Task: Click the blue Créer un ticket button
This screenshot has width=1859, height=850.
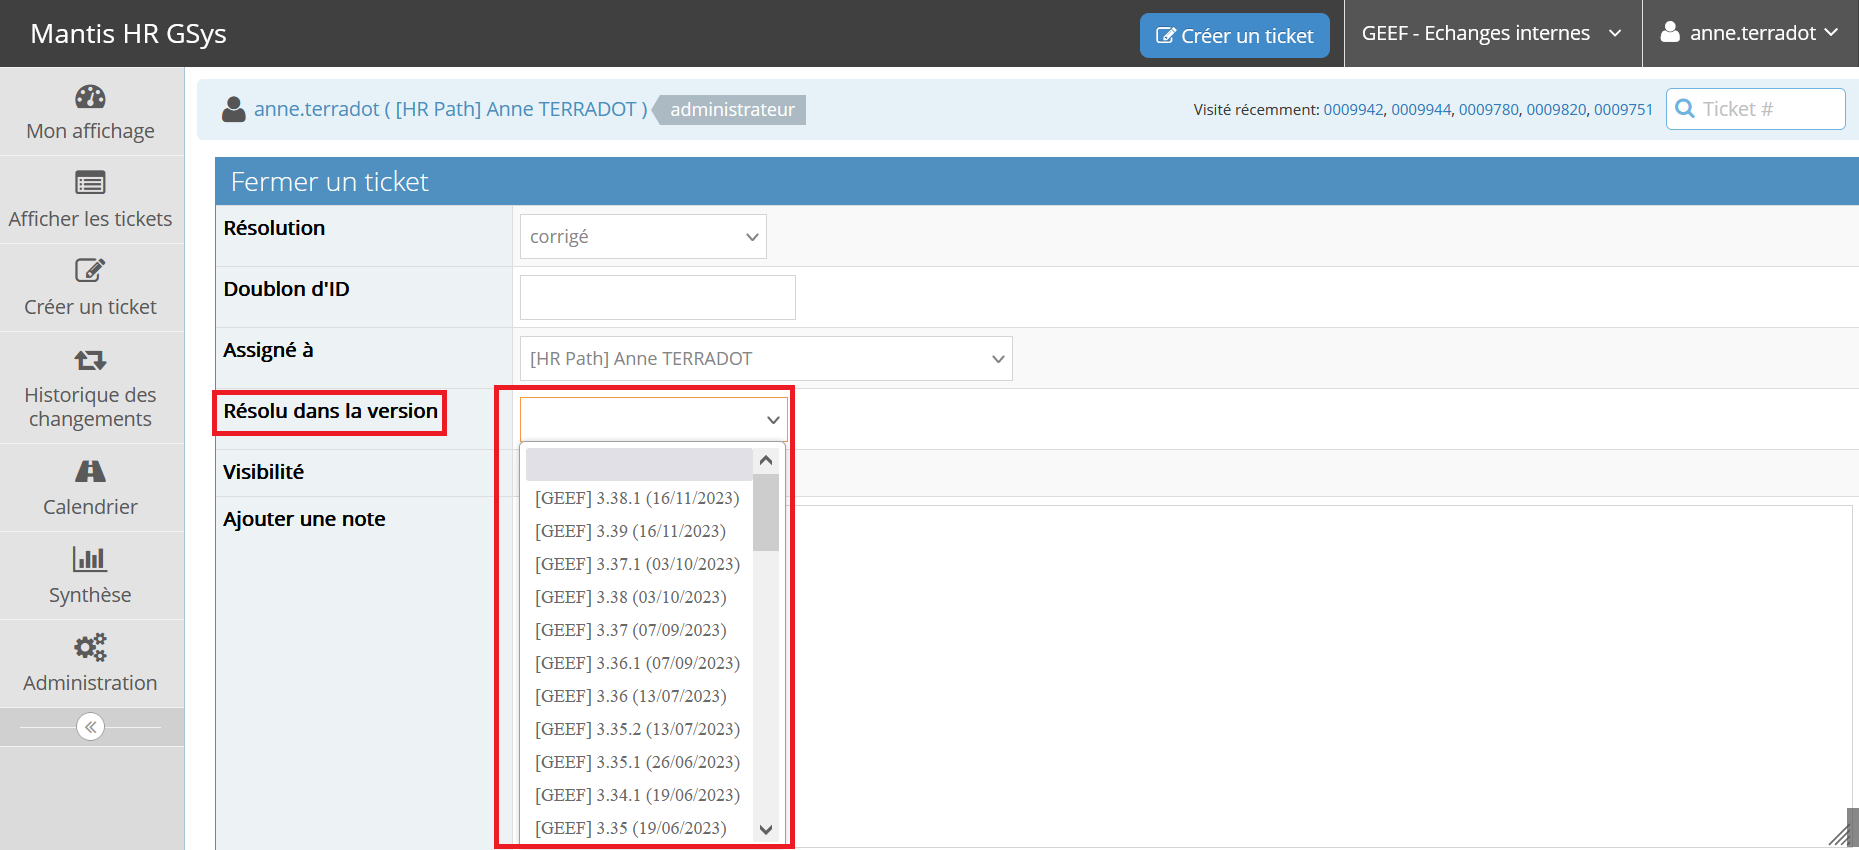Action: tap(1234, 36)
